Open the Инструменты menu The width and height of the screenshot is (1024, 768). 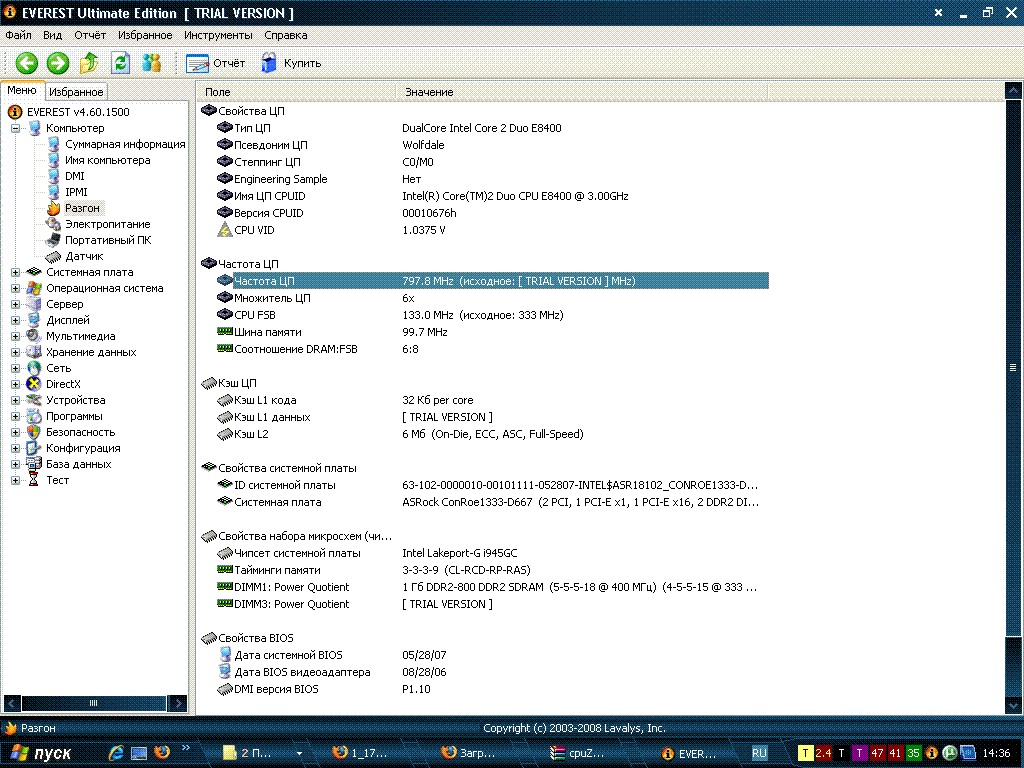coord(218,35)
